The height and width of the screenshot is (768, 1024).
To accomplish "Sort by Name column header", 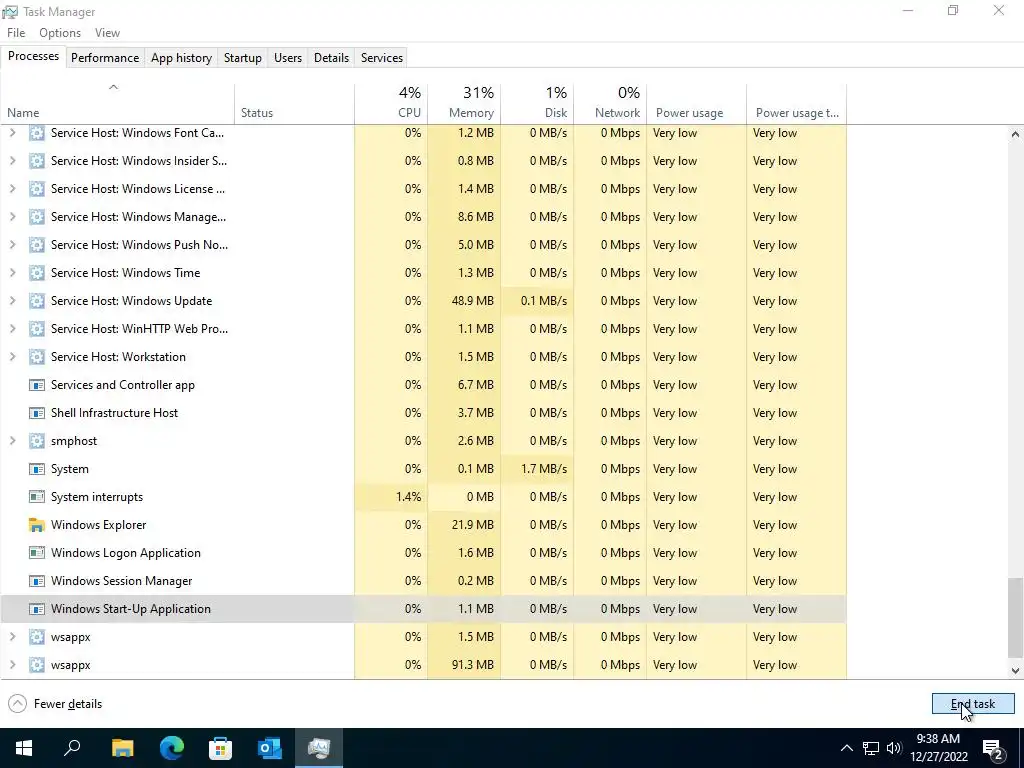I will 118,103.
